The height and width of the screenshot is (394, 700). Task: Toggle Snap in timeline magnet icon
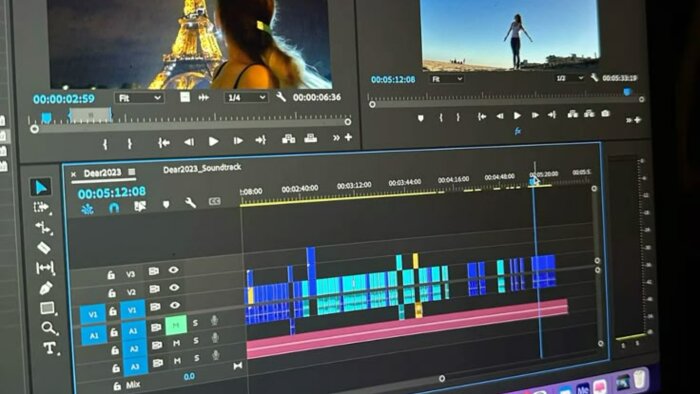pos(114,208)
